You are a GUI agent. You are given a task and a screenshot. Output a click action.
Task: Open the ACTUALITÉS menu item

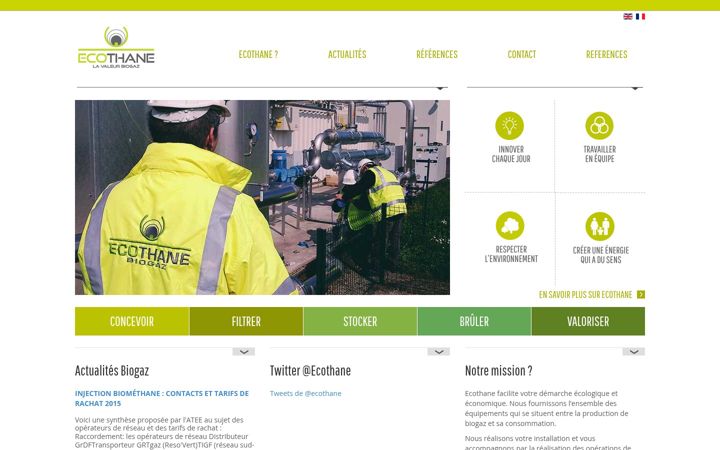347,54
